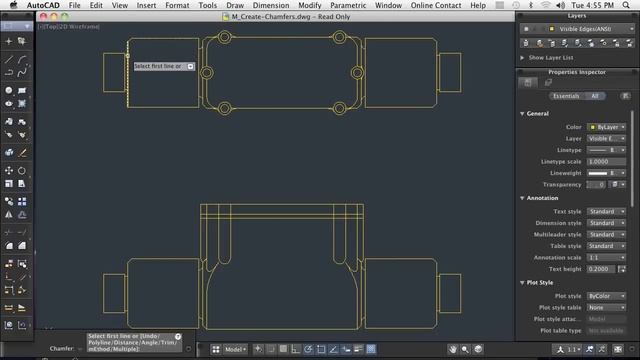Collapse the Plot Style section
The image size is (640, 360).
click(522, 282)
